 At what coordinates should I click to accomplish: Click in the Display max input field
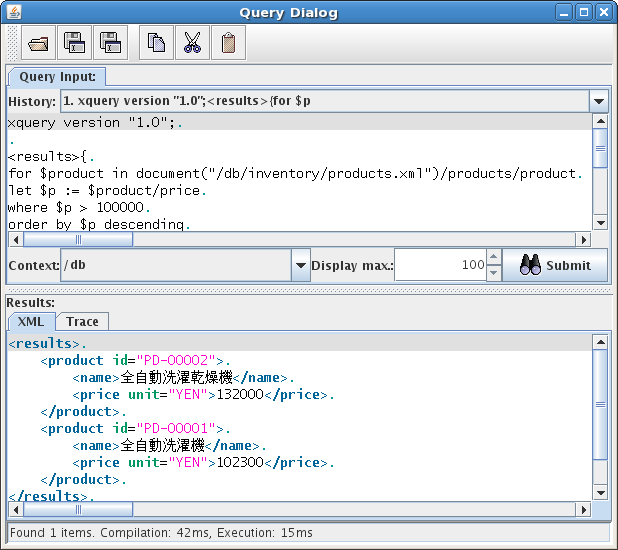click(440, 265)
